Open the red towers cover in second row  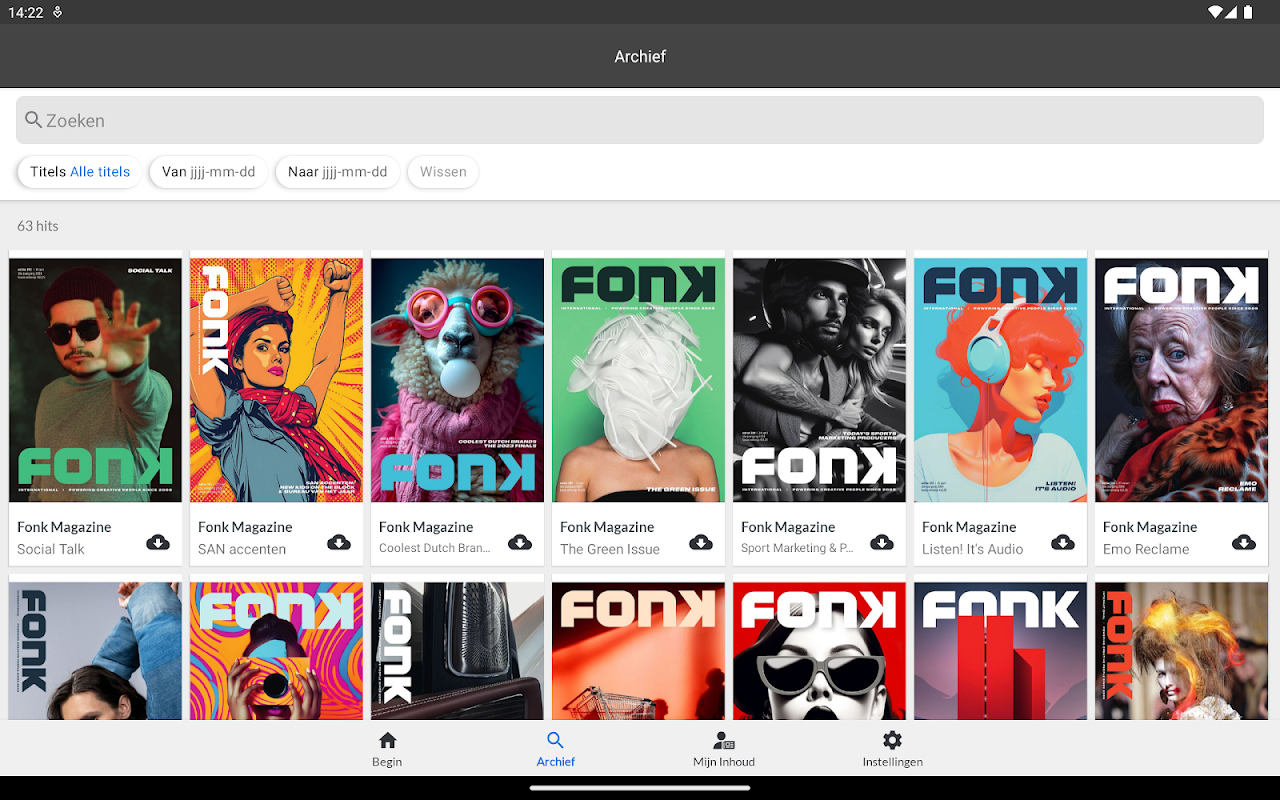1001,651
